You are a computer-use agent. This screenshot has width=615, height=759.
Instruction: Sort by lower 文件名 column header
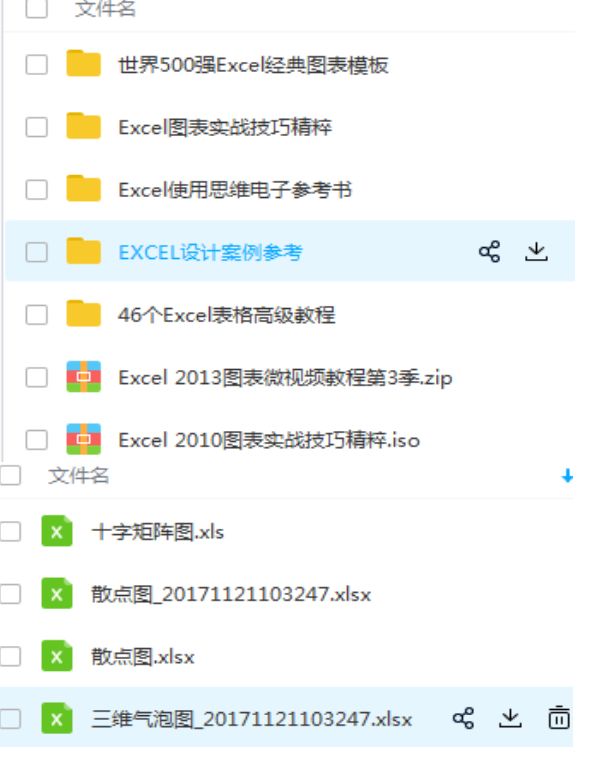click(78, 475)
